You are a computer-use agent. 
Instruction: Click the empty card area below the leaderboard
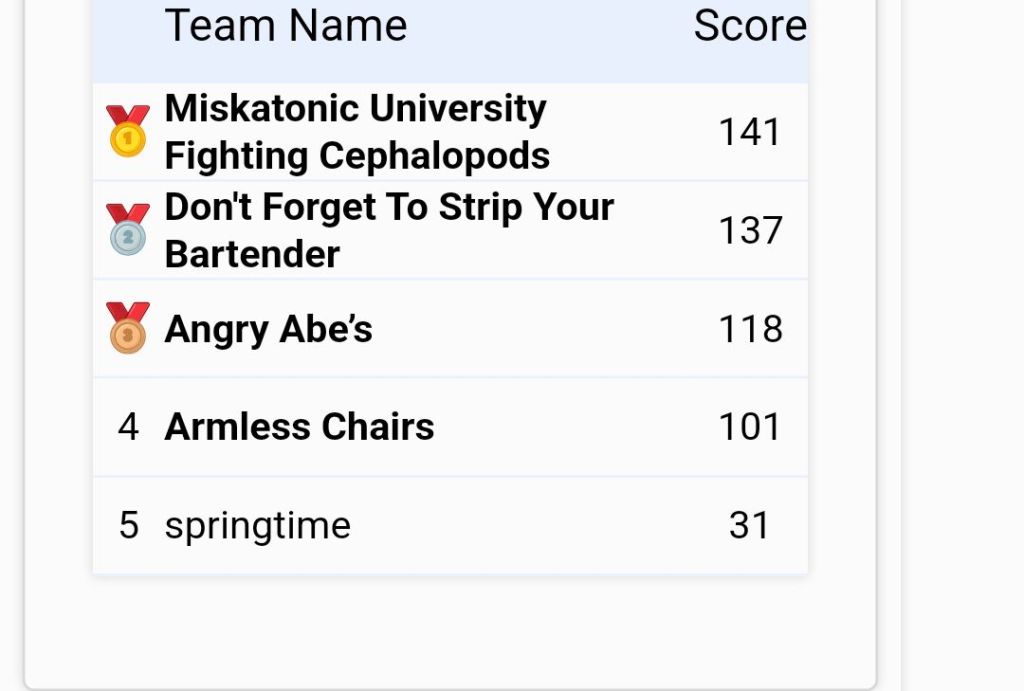[x=450, y=628]
